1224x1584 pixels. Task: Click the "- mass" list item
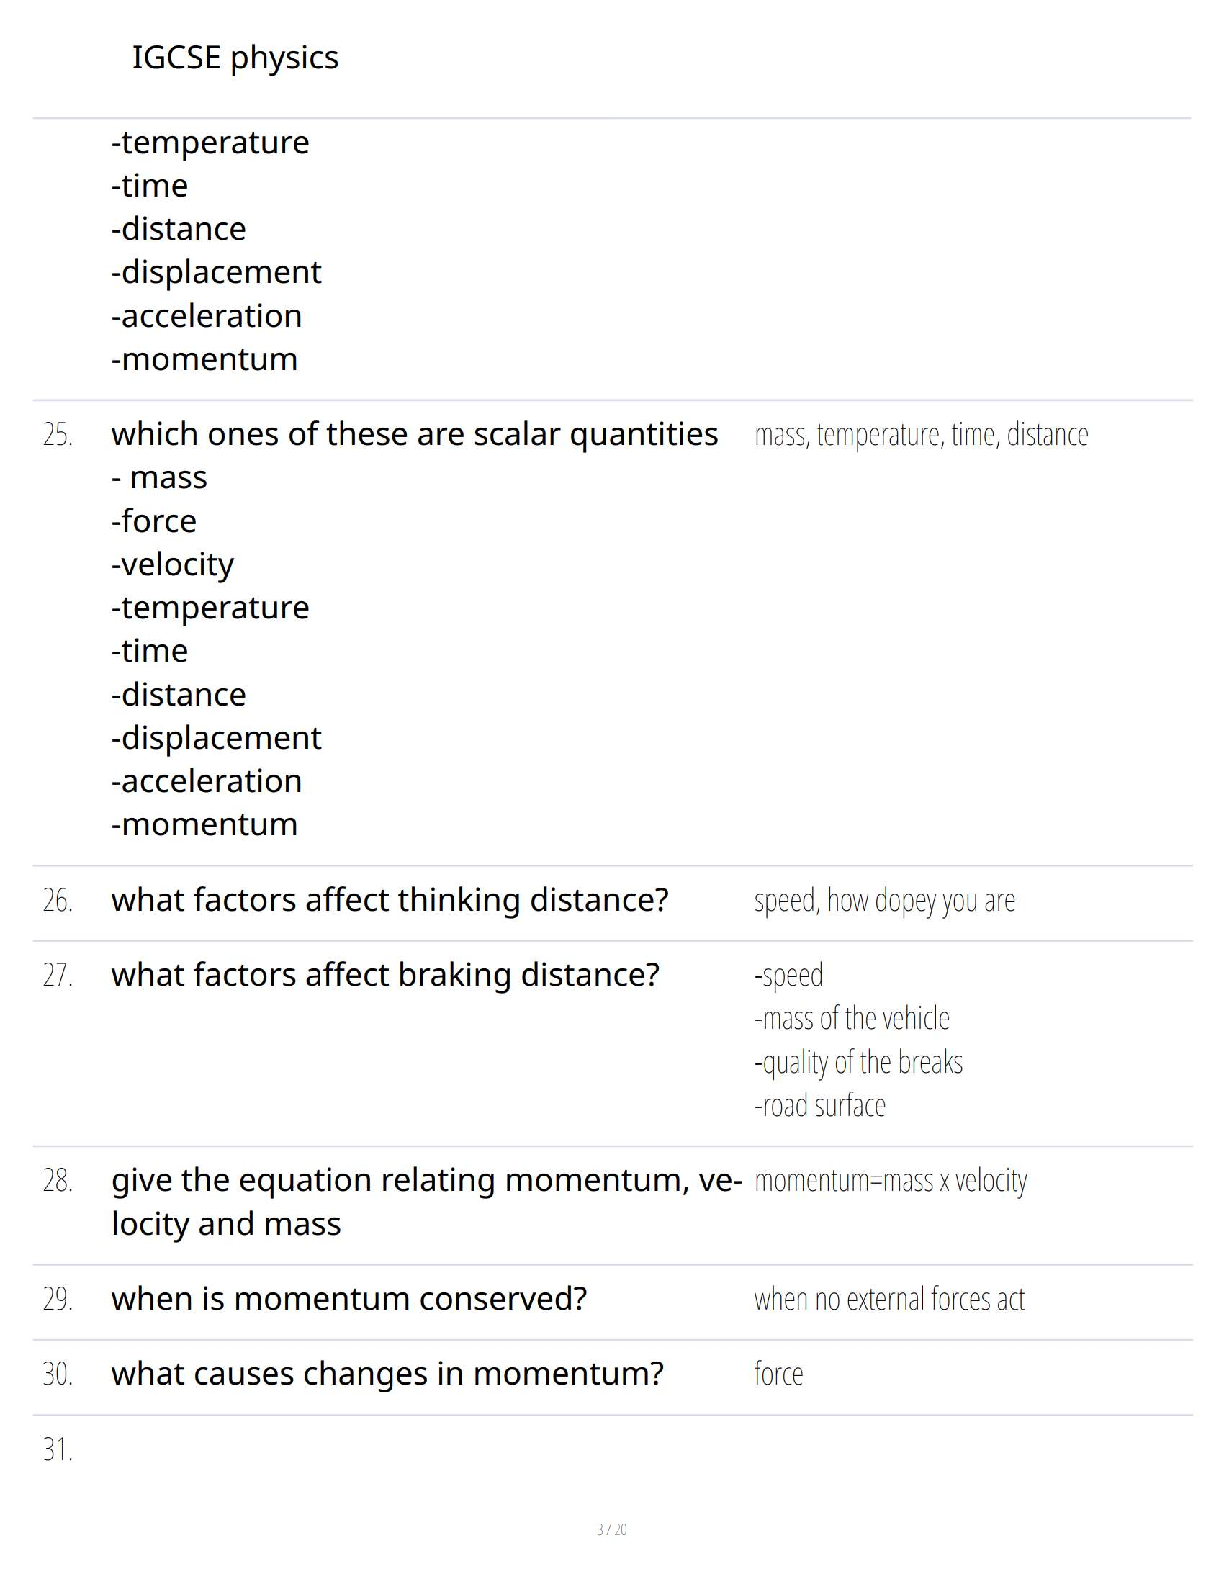point(159,478)
